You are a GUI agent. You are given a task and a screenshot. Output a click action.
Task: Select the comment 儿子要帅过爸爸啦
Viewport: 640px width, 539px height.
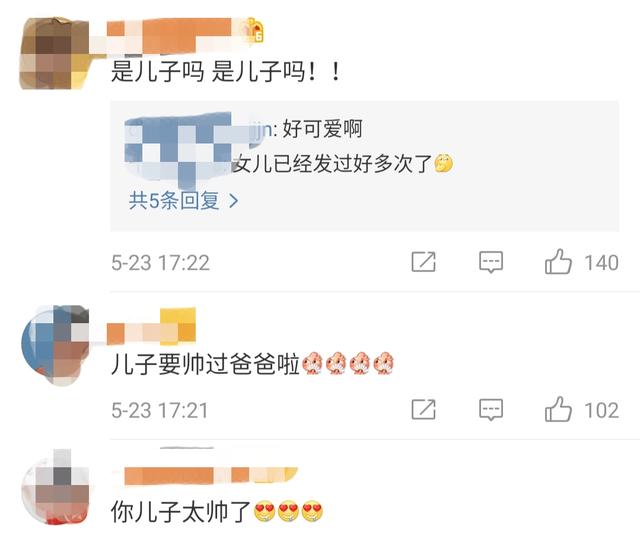click(253, 364)
